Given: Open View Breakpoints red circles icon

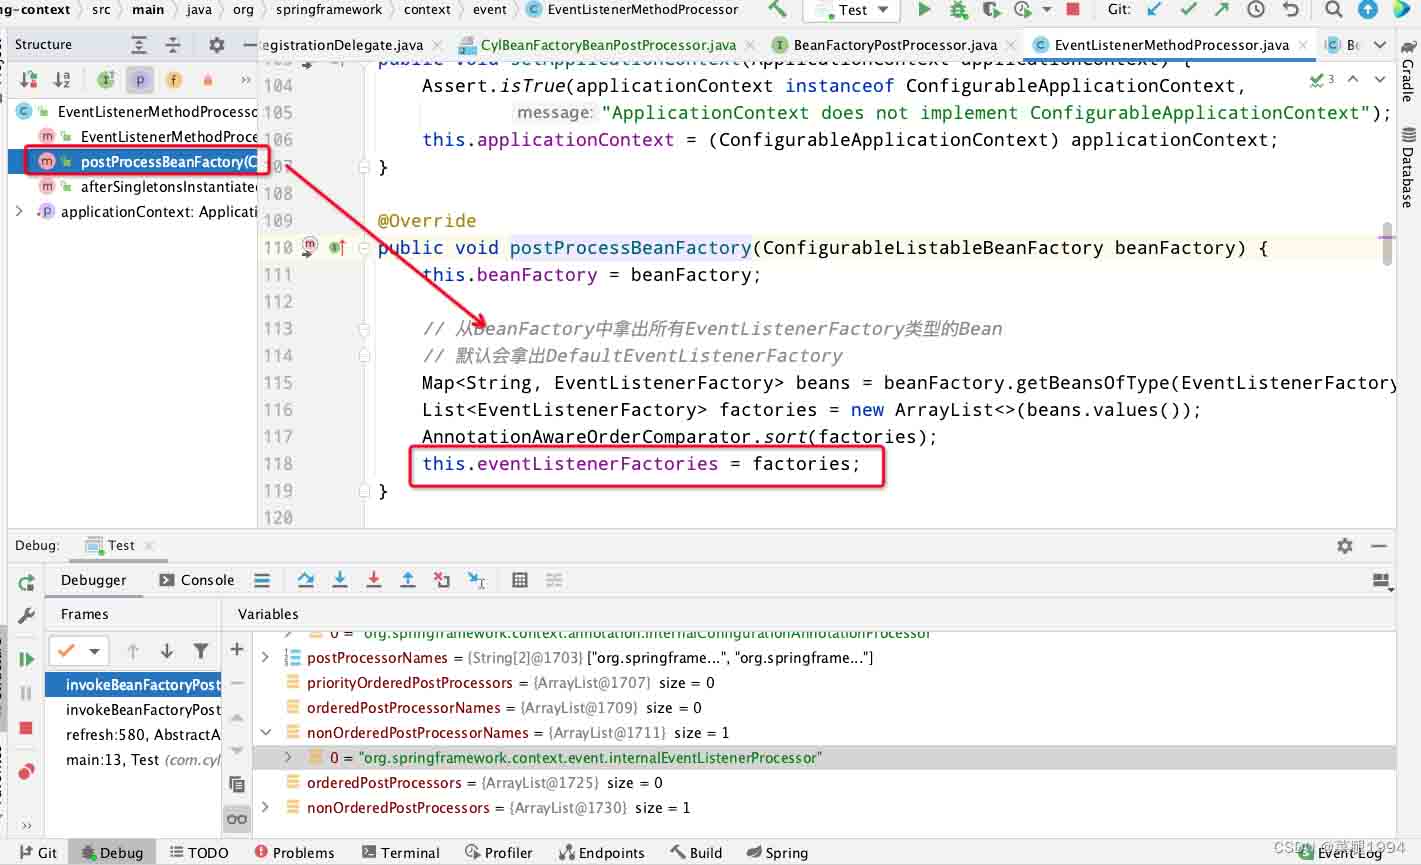Looking at the screenshot, I should (27, 771).
